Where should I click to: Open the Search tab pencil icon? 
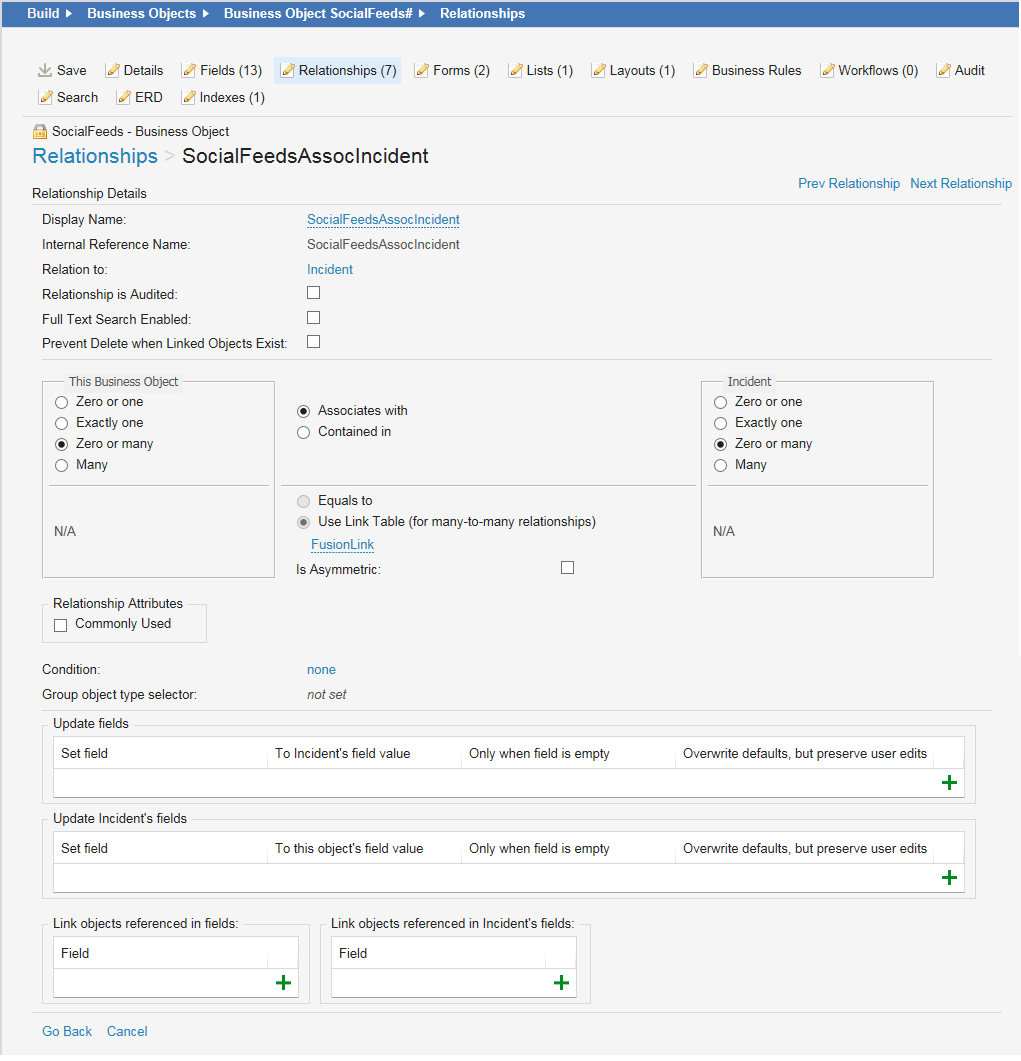[46, 98]
